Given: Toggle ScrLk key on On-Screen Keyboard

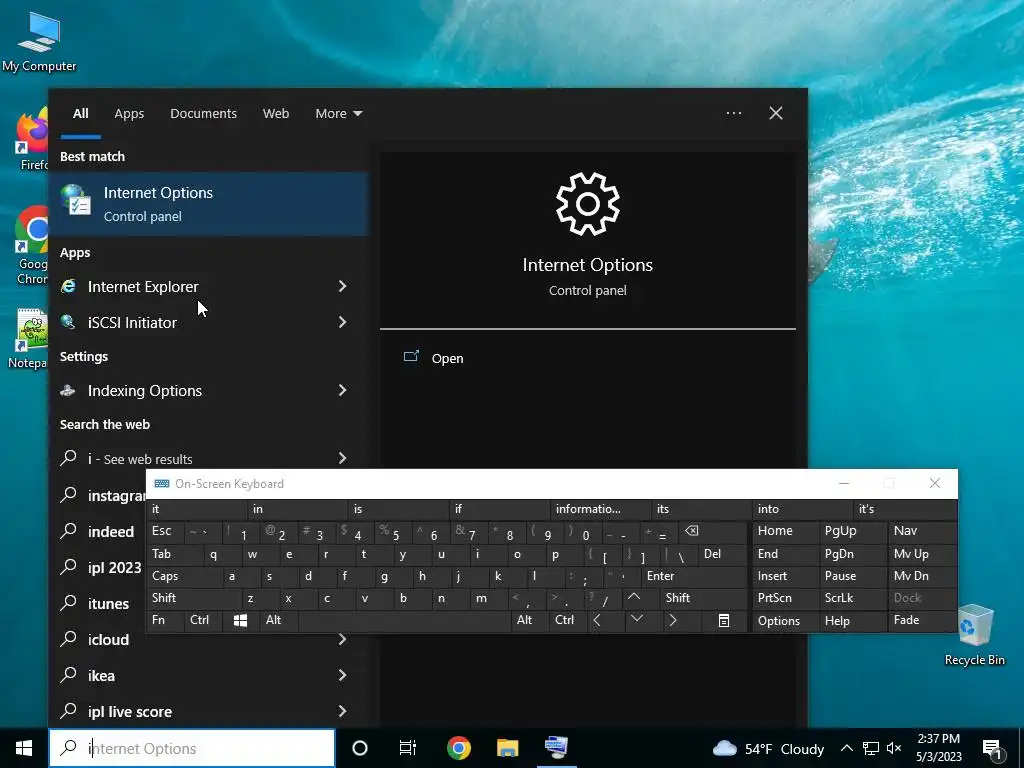Looking at the screenshot, I should [852, 598].
